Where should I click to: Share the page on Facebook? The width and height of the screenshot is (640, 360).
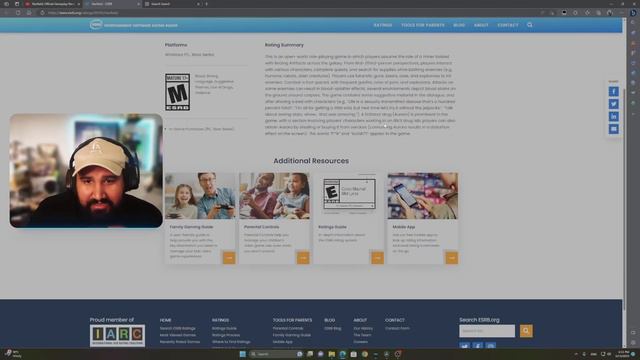613,91
